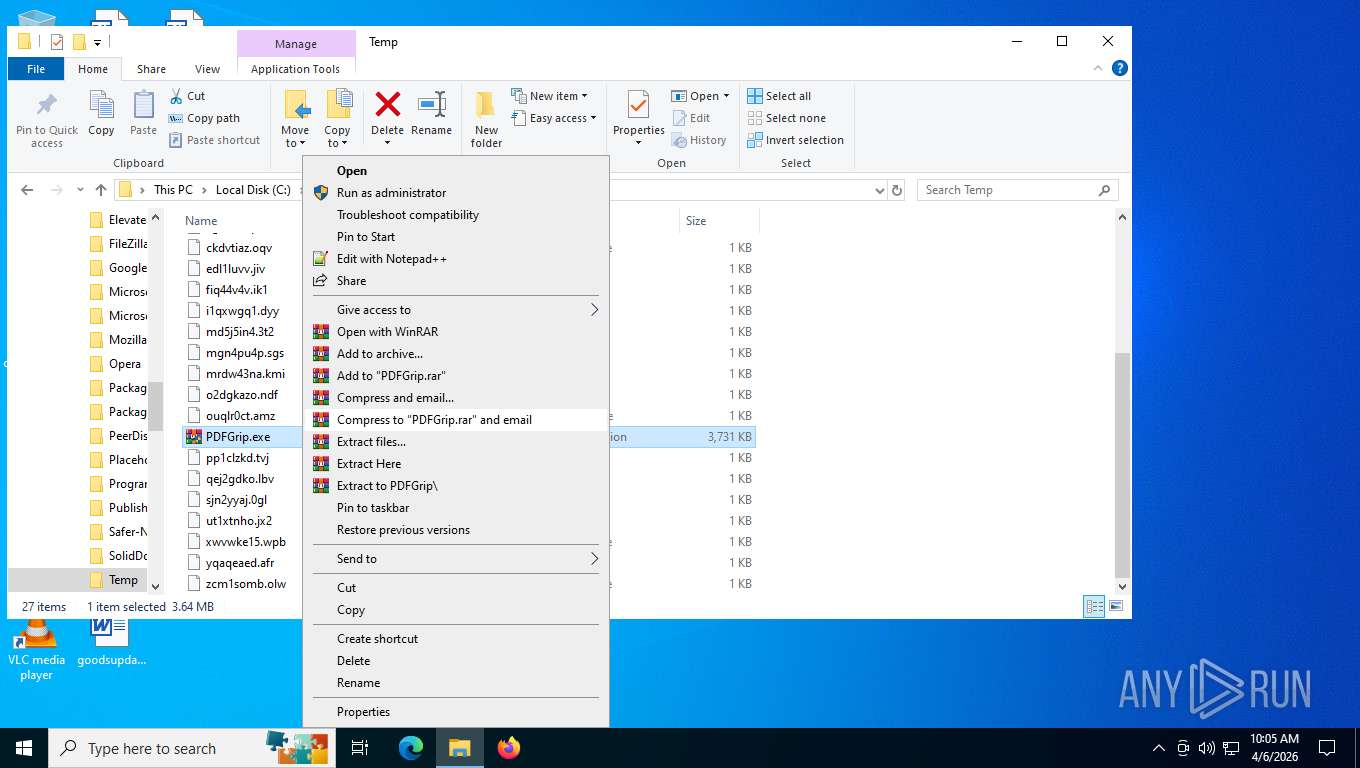The image size is (1360, 768).
Task: Click Pin to Quick access icon
Action: click(x=46, y=105)
